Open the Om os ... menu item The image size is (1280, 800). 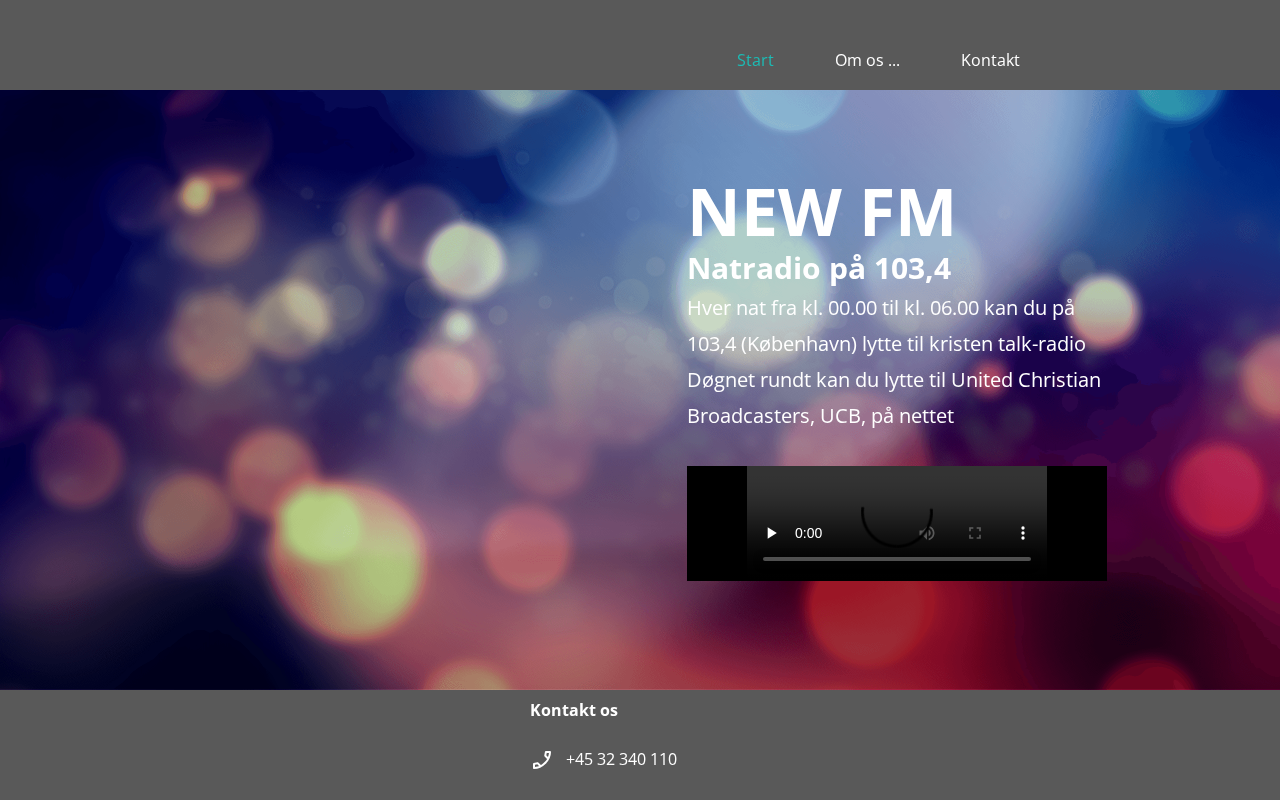(867, 60)
